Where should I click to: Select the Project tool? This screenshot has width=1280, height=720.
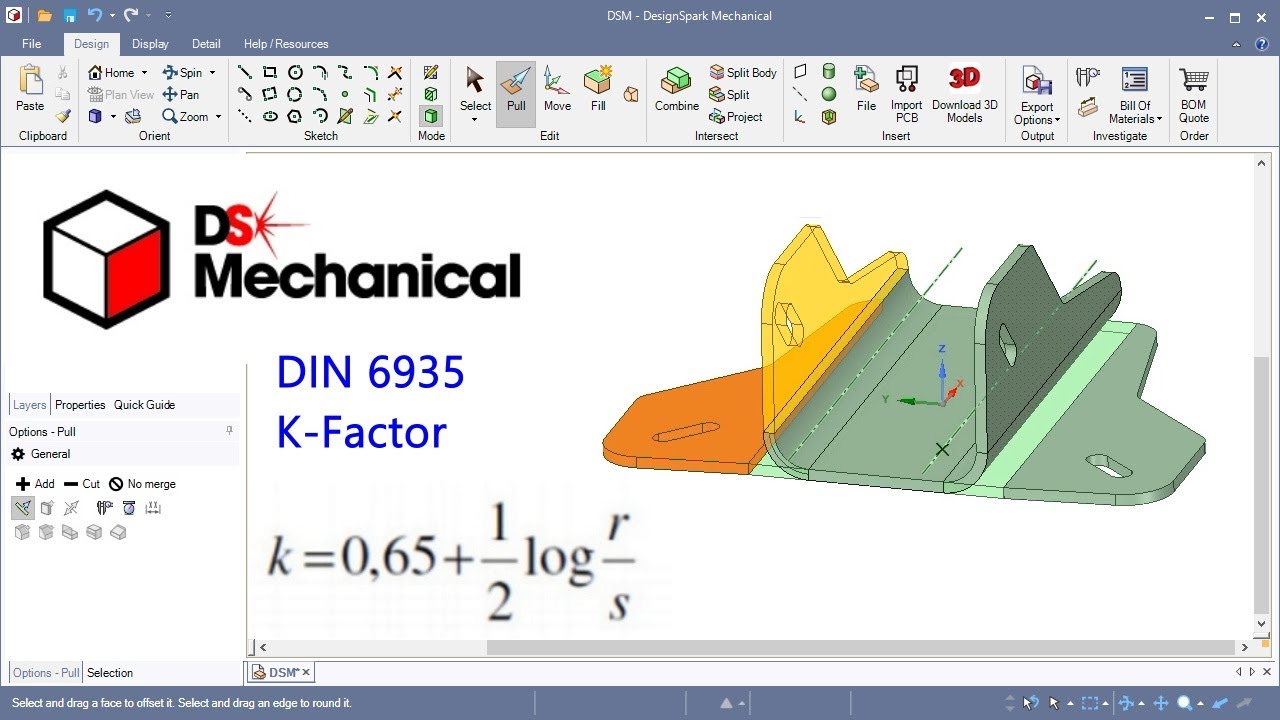[736, 116]
